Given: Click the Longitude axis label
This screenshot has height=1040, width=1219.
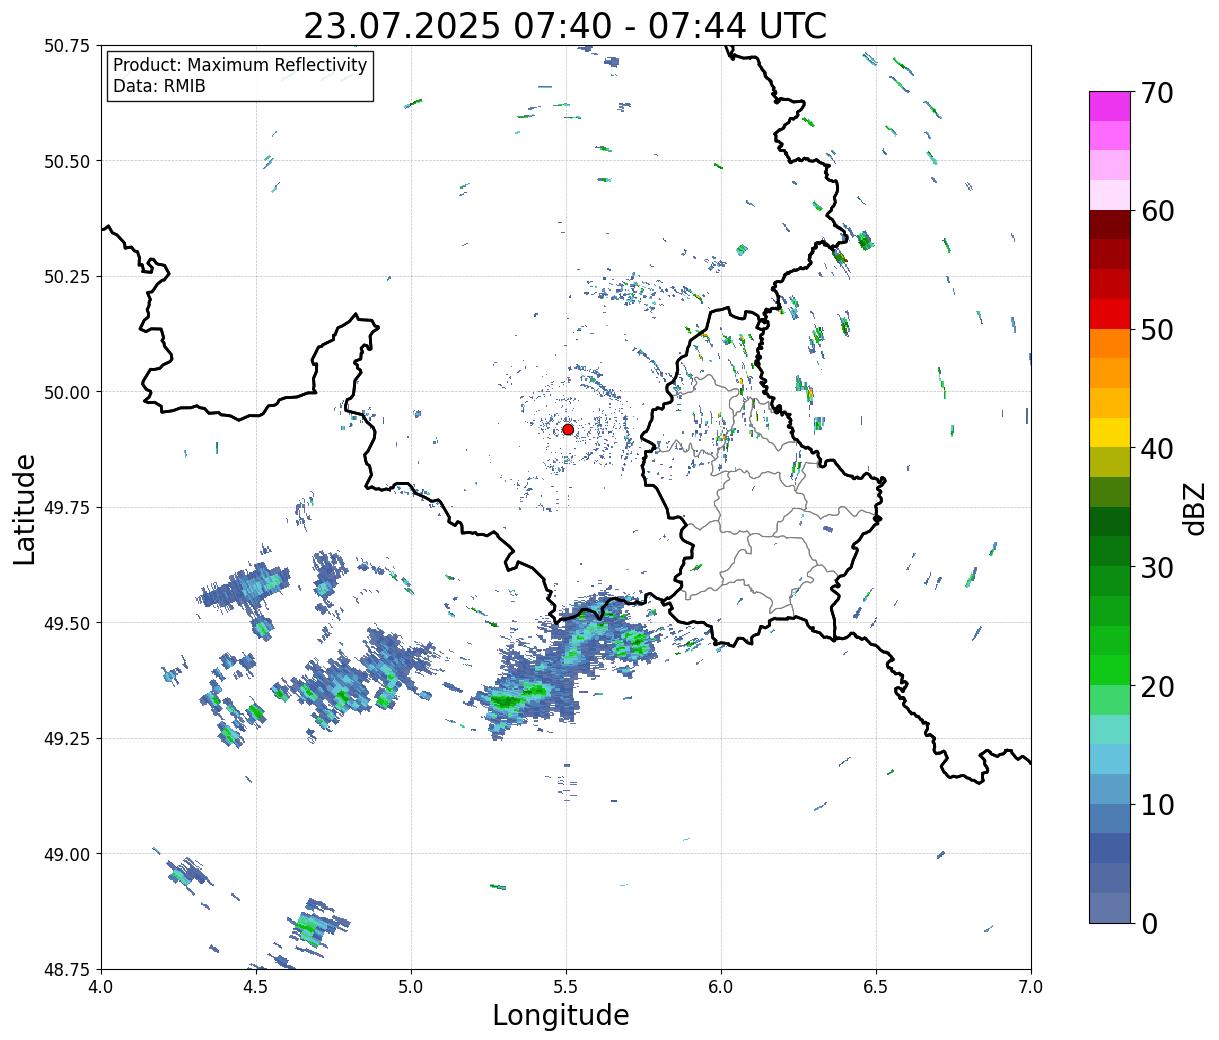Looking at the screenshot, I should (561, 1015).
